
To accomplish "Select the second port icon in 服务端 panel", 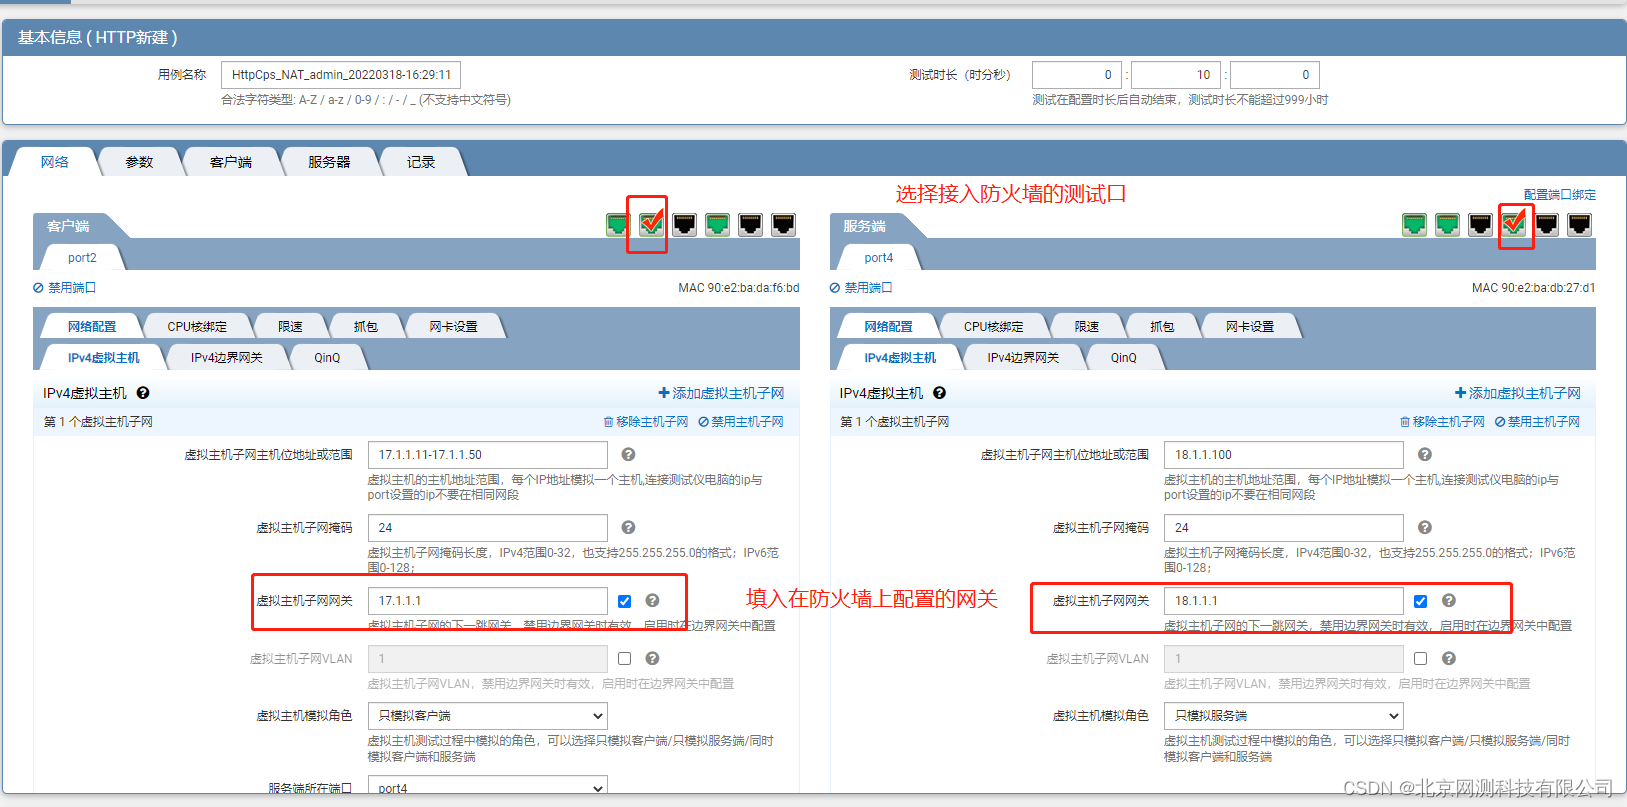I will point(1447,224).
